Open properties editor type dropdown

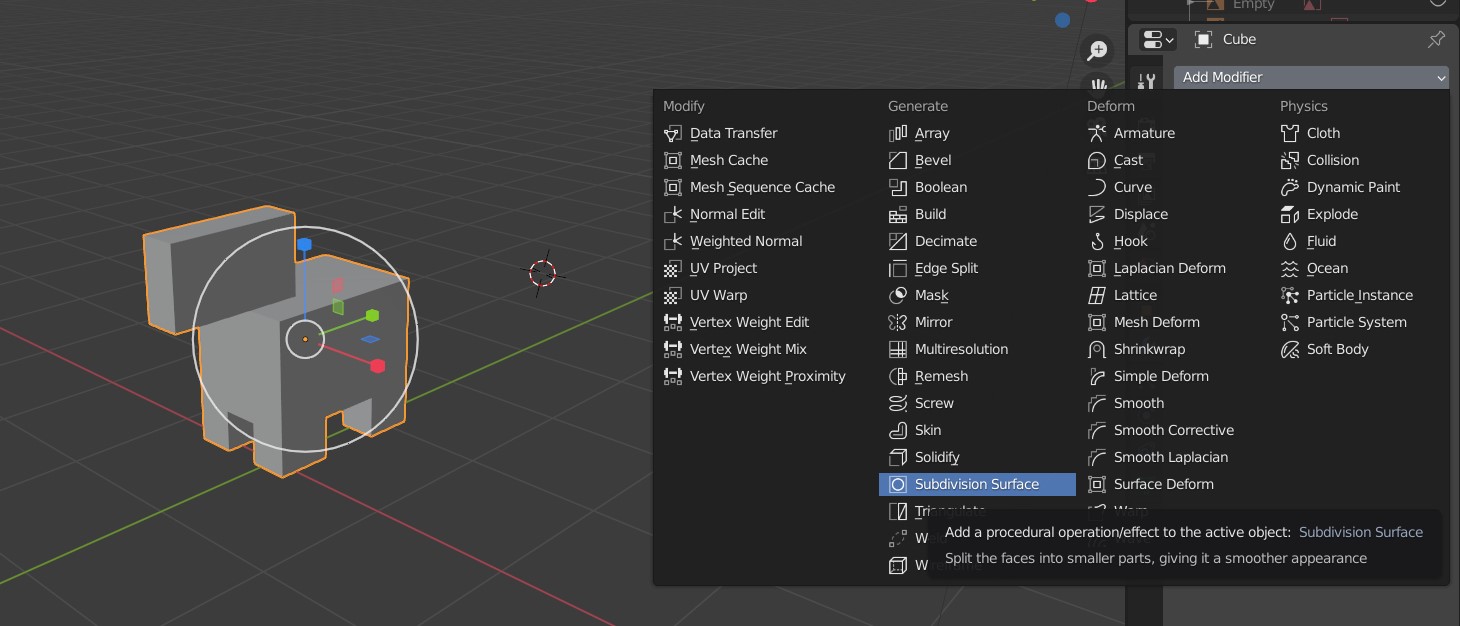(x=1159, y=39)
